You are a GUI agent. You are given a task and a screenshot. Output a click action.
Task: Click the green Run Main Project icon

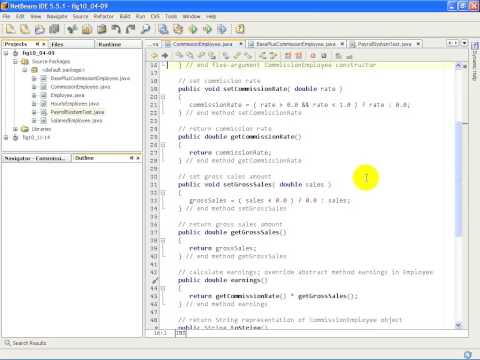click(x=193, y=29)
